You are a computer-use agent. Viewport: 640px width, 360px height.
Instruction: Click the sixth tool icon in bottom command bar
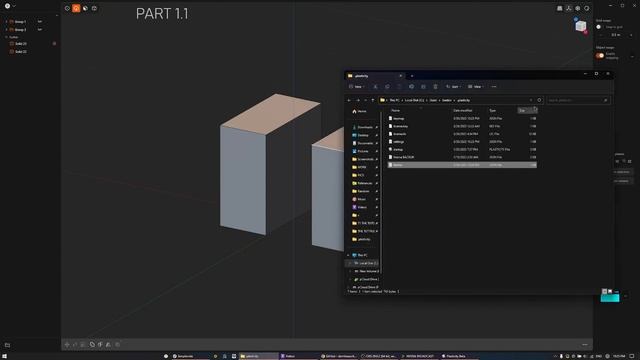[108, 344]
